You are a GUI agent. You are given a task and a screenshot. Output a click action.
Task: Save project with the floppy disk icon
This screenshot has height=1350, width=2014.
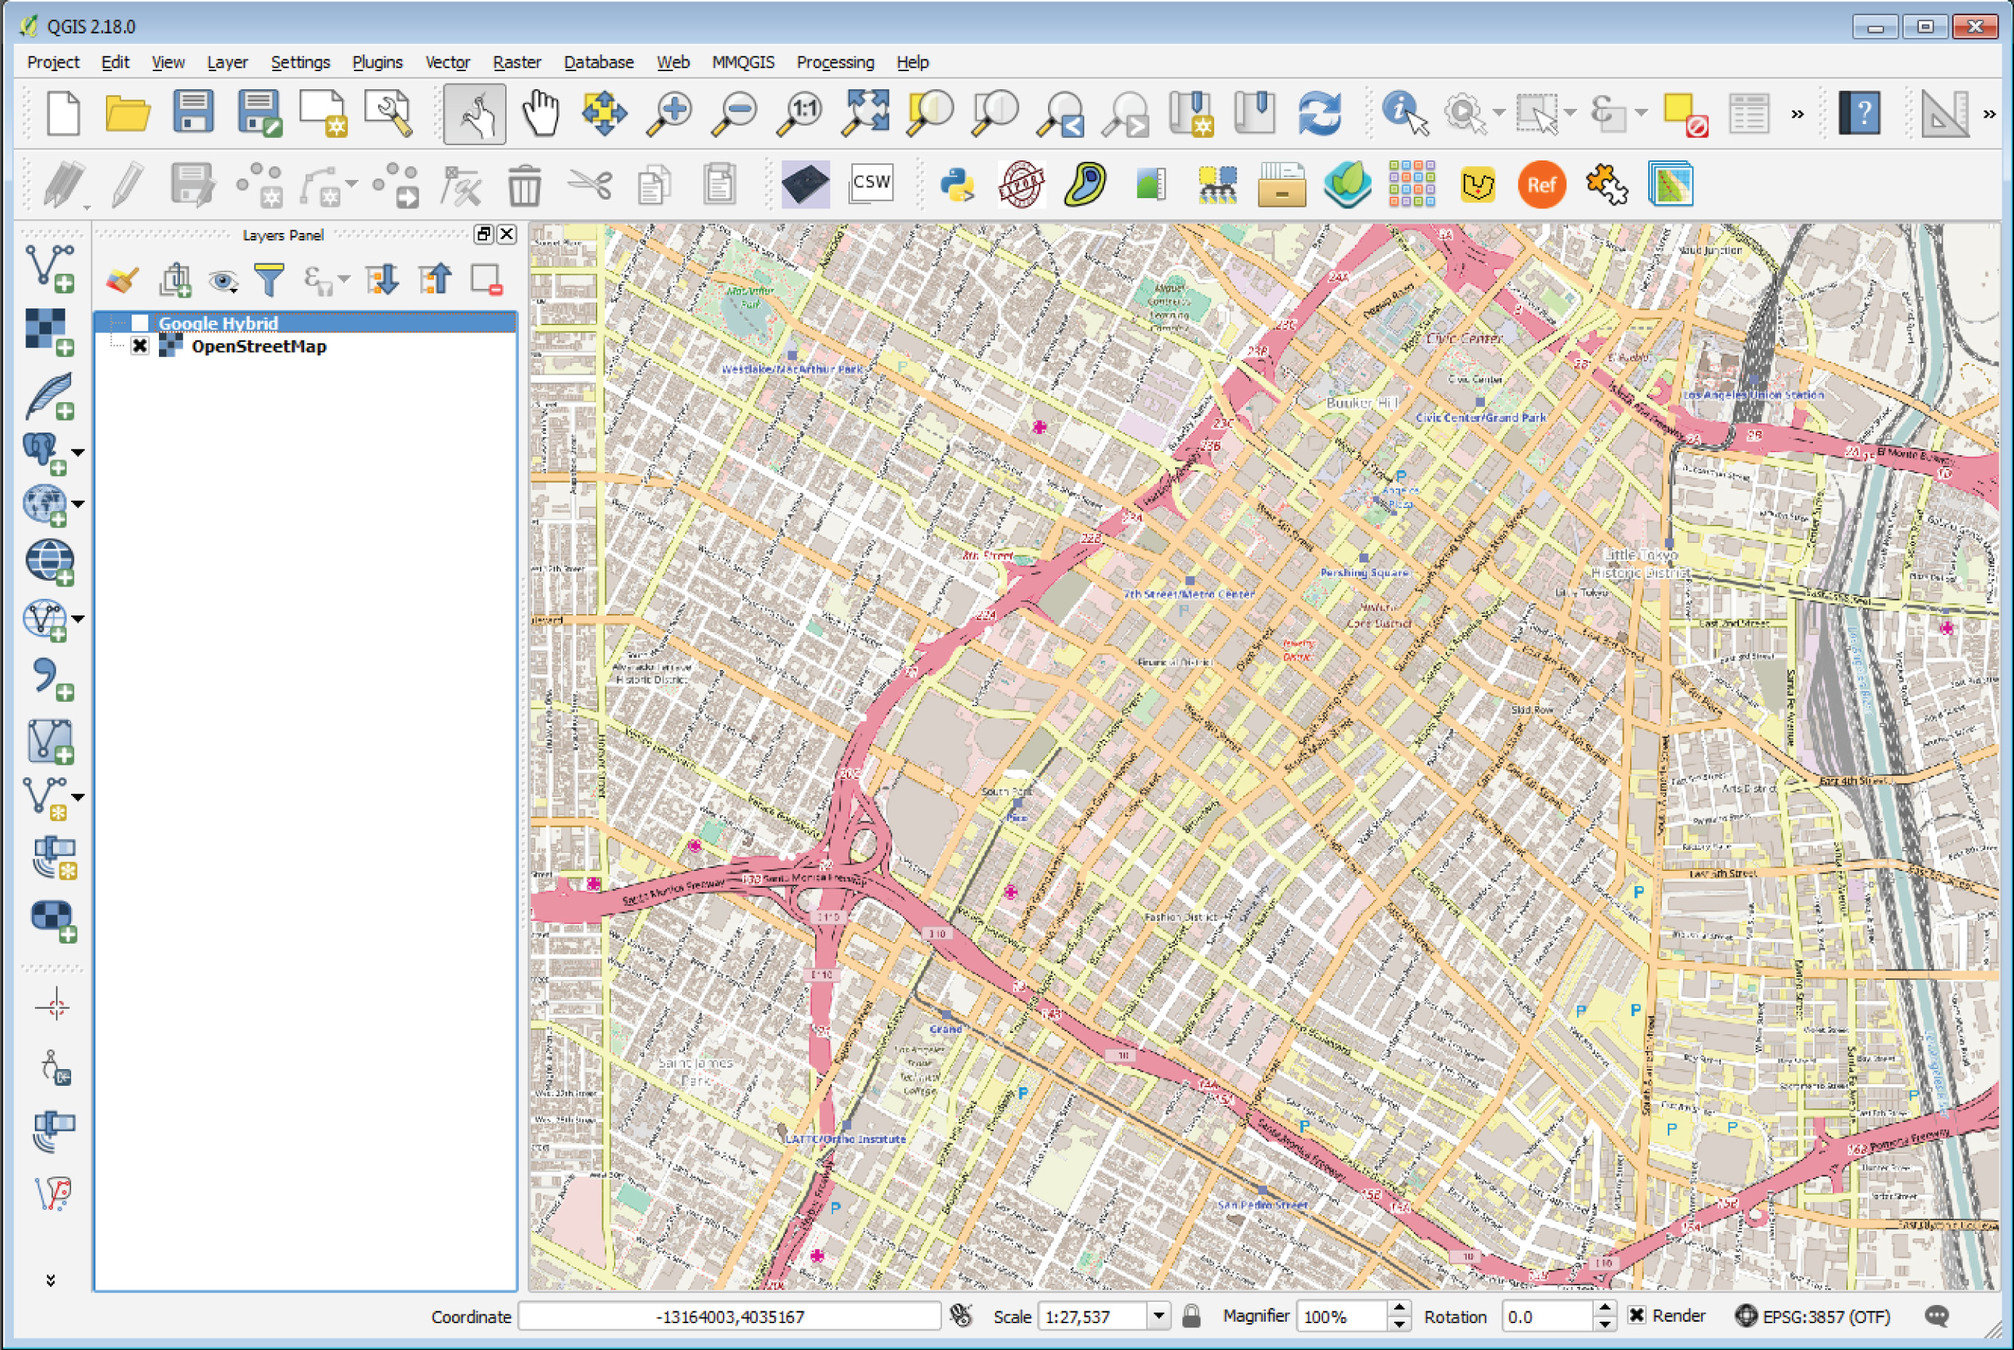pos(193,113)
